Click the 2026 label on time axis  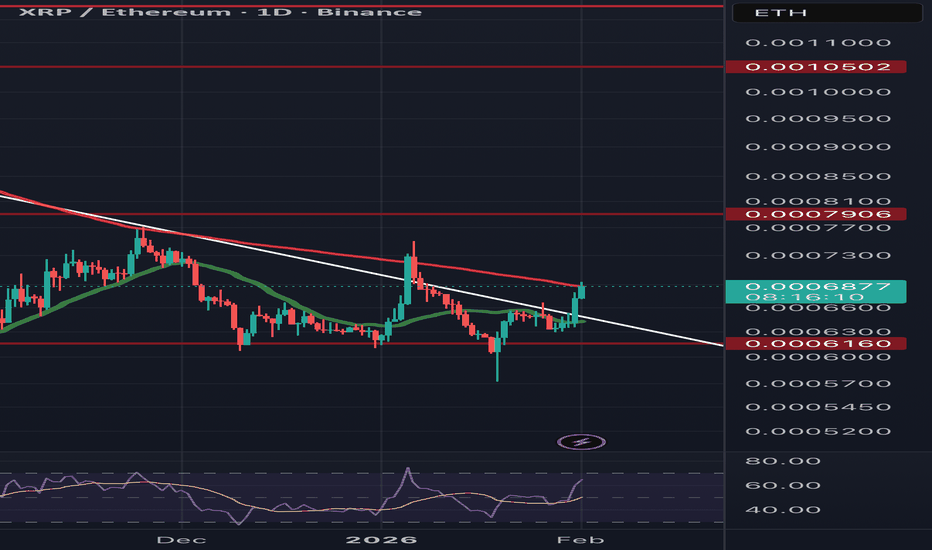point(382,540)
